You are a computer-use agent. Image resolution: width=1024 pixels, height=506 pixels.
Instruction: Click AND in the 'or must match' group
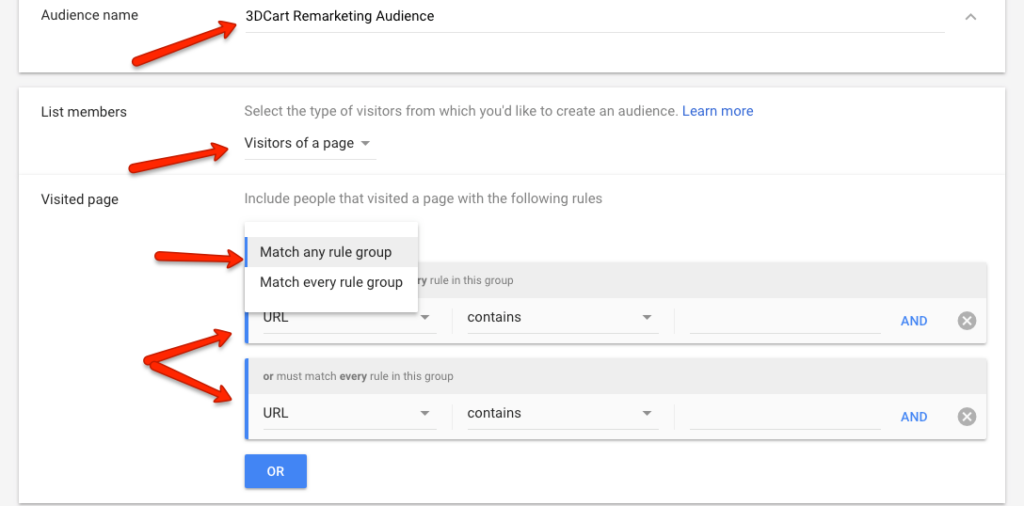(x=914, y=417)
